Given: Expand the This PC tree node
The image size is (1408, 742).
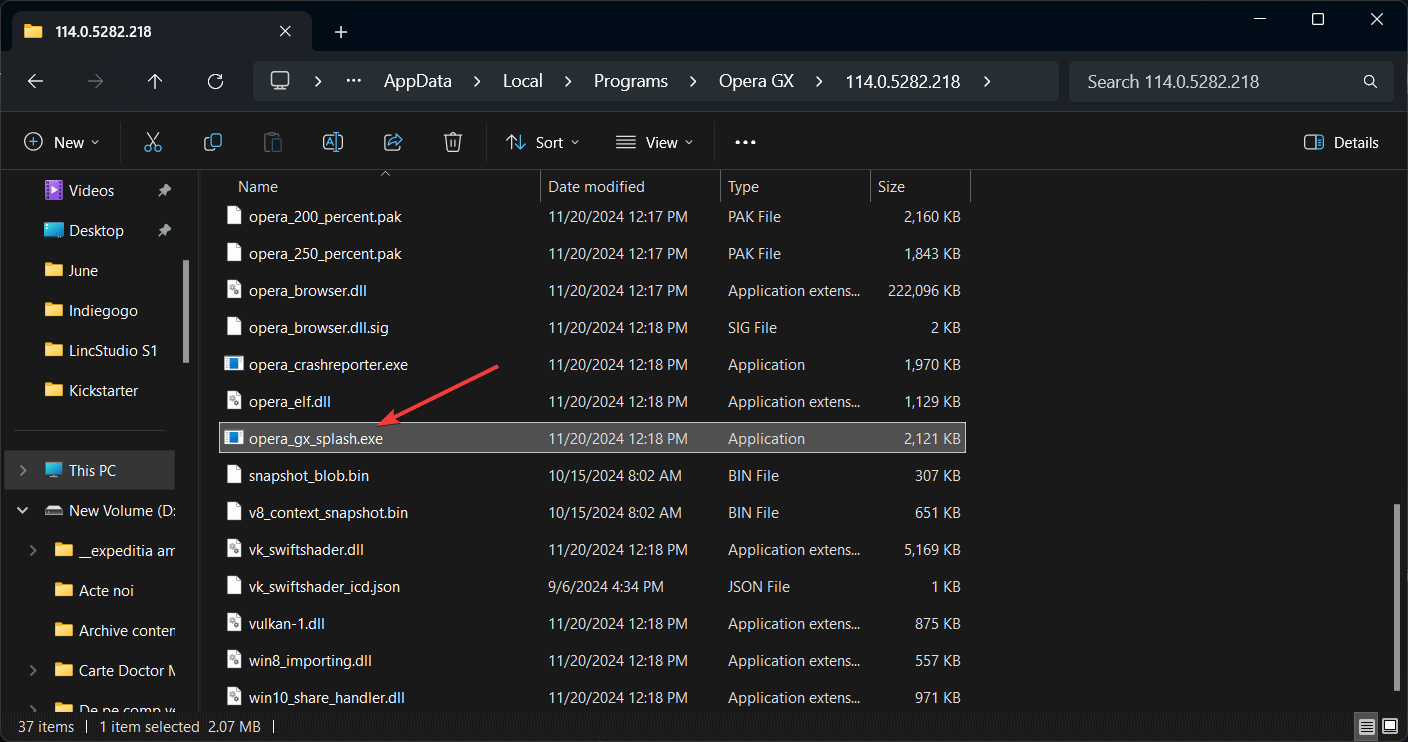Looking at the screenshot, I should click(23, 470).
